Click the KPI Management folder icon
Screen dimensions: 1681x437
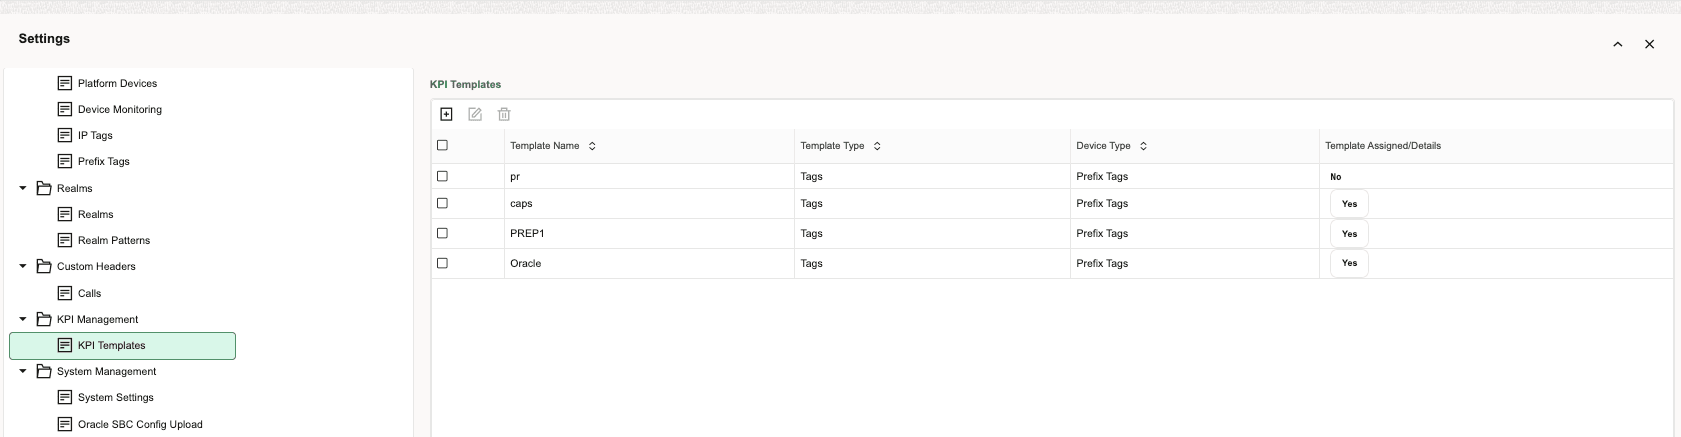pyautogui.click(x=44, y=319)
